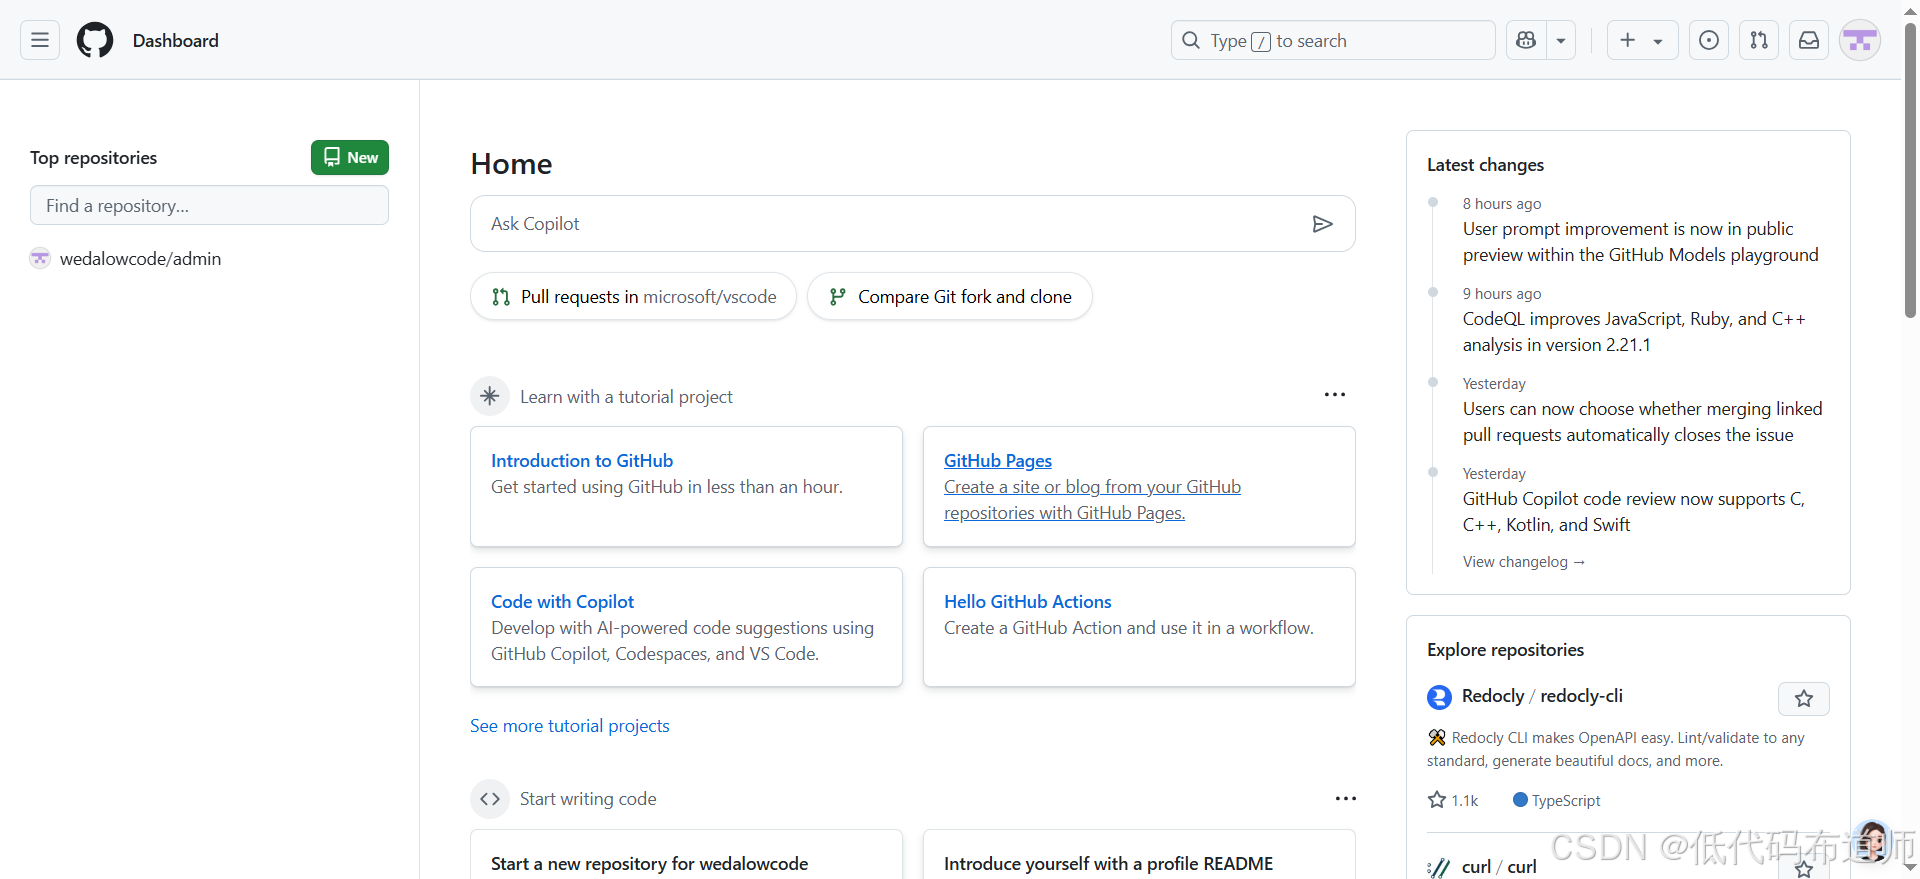Open the Copilot chat icon

pyautogui.click(x=1526, y=40)
